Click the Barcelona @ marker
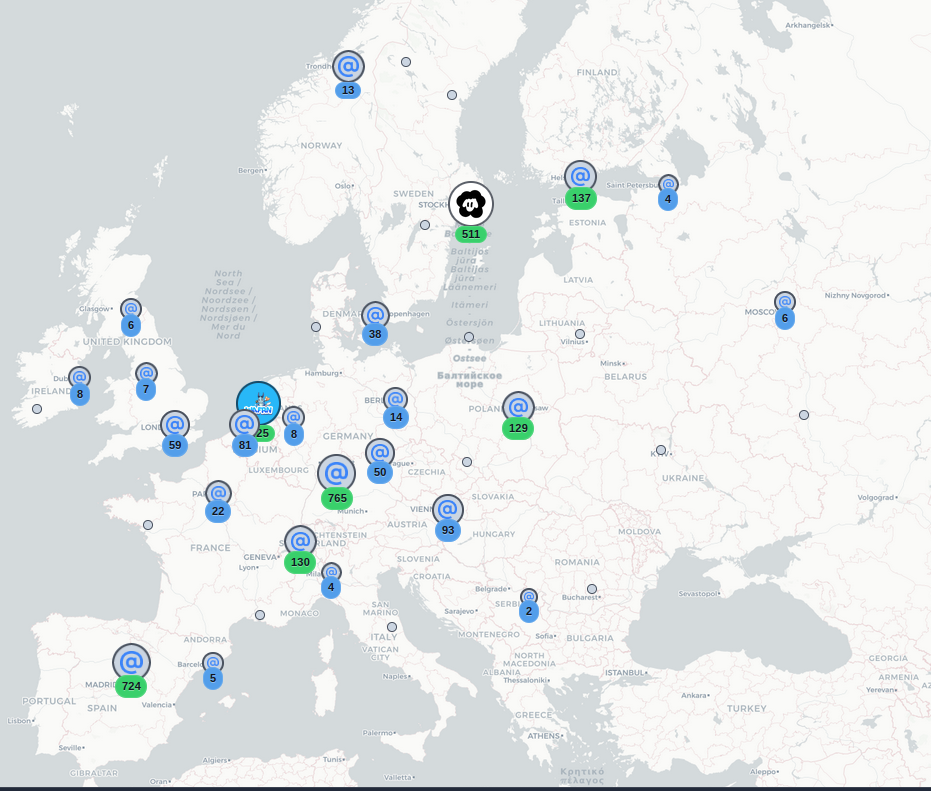This screenshot has height=791, width=931. (x=214, y=660)
